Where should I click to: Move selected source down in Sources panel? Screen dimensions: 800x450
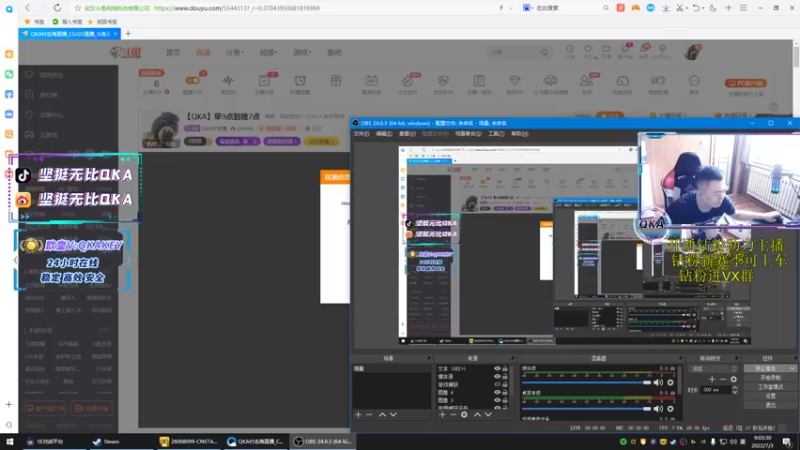point(488,415)
